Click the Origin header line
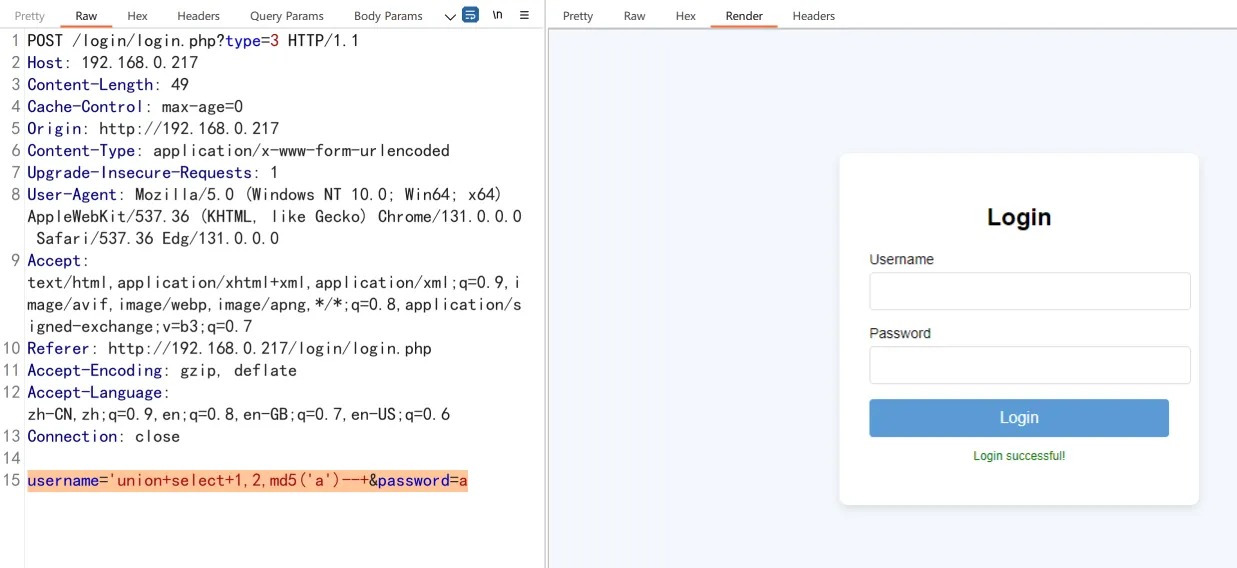 (153, 129)
